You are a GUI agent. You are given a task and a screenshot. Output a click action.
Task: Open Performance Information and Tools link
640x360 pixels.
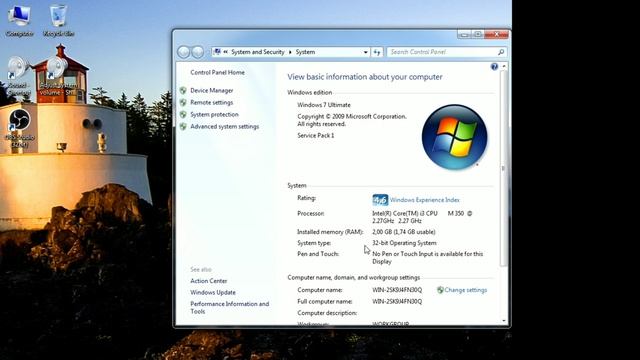coord(229,308)
